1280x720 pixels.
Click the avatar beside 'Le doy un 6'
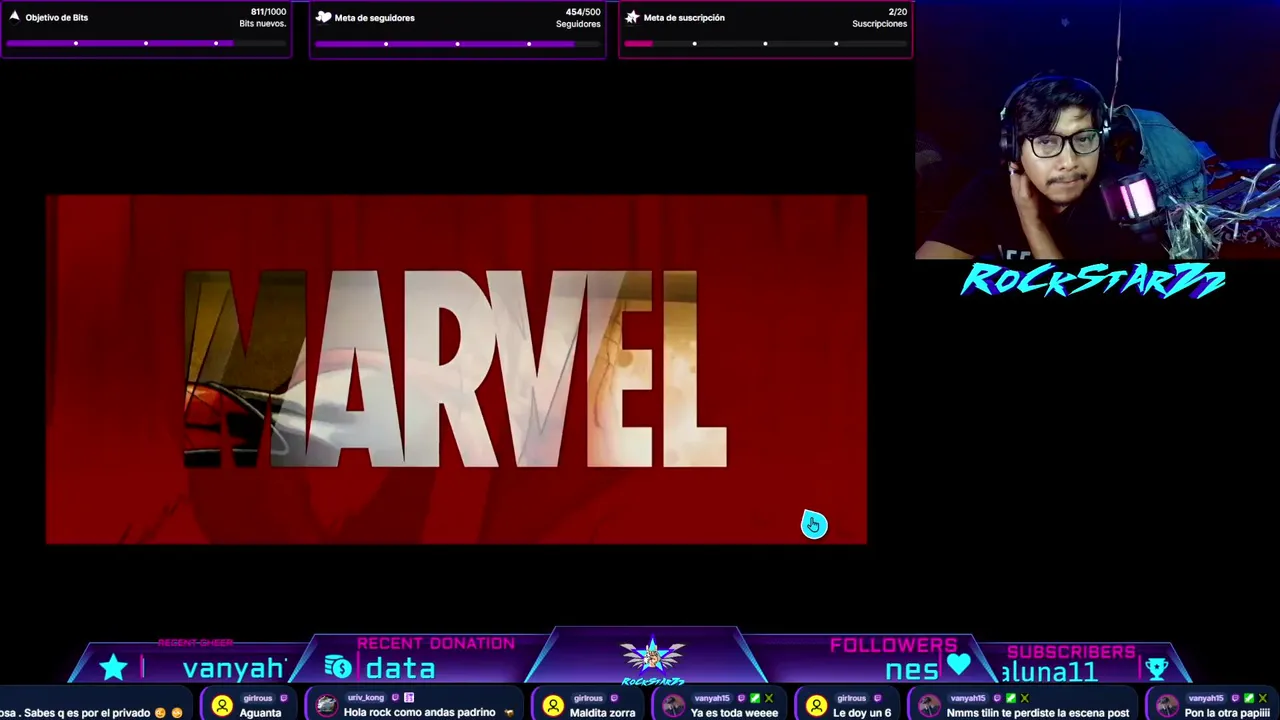[x=816, y=706]
